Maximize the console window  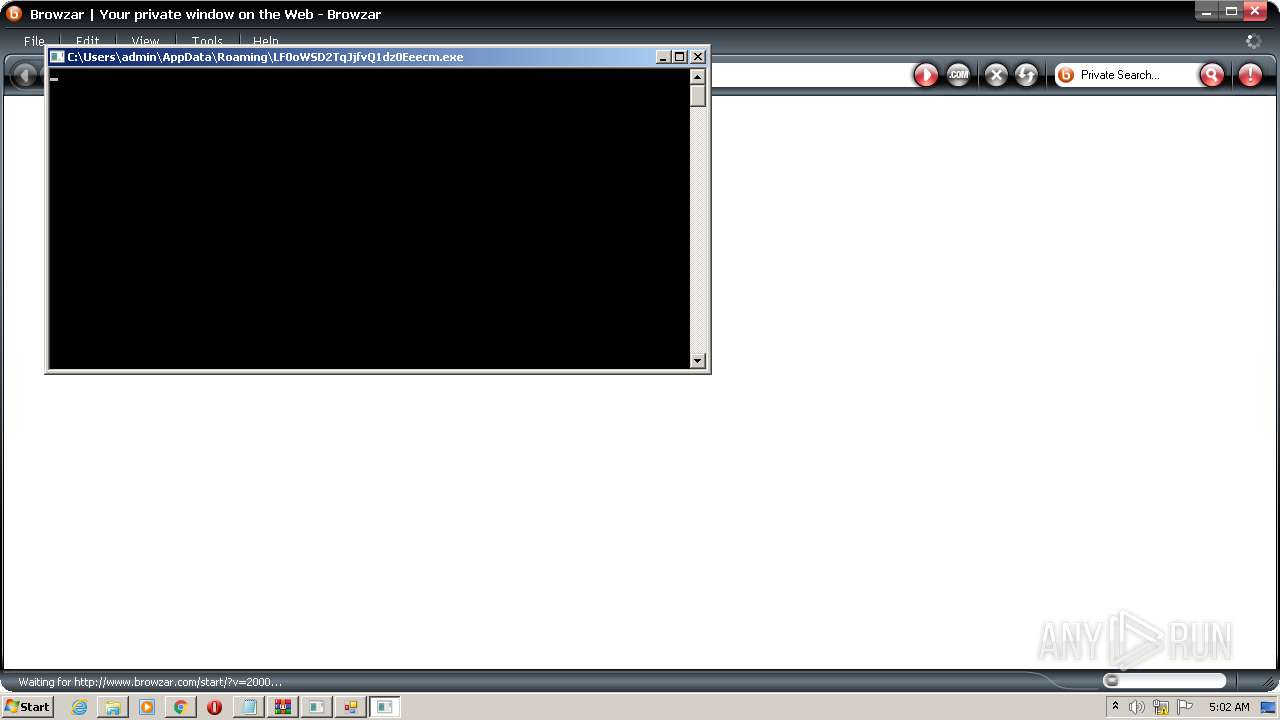coord(680,57)
